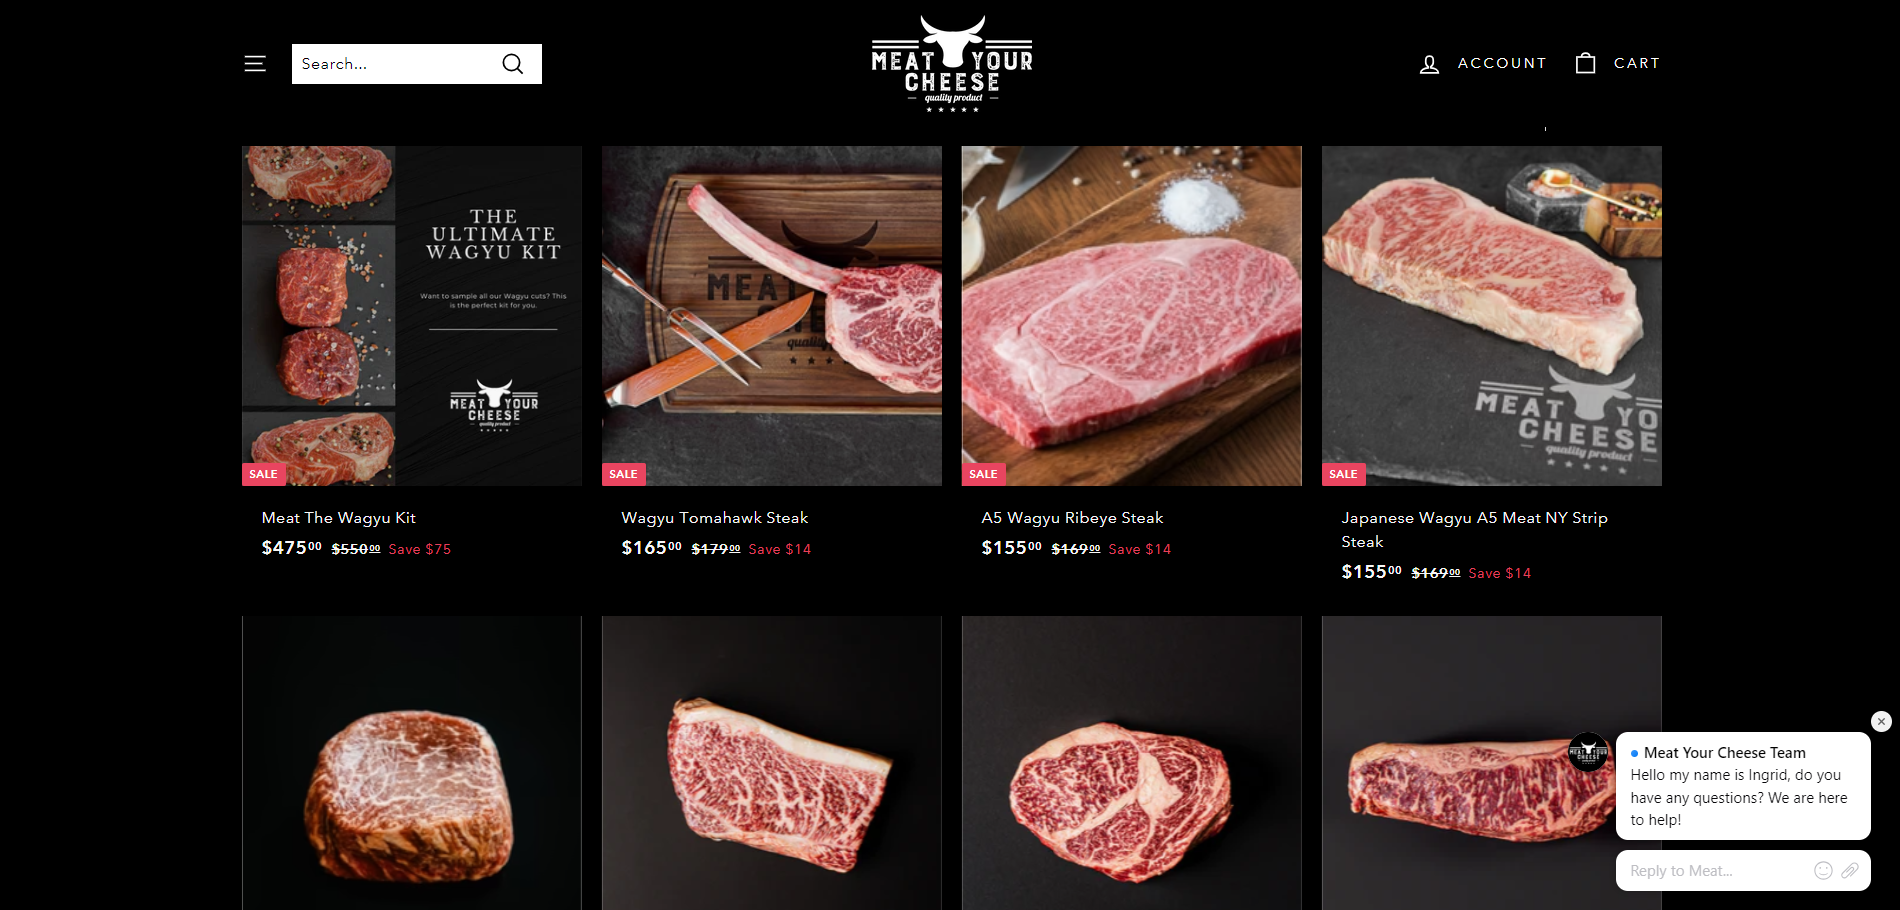Viewport: 1900px width, 910px height.
Task: Click the Tomahawk steak product image
Action: click(x=772, y=316)
